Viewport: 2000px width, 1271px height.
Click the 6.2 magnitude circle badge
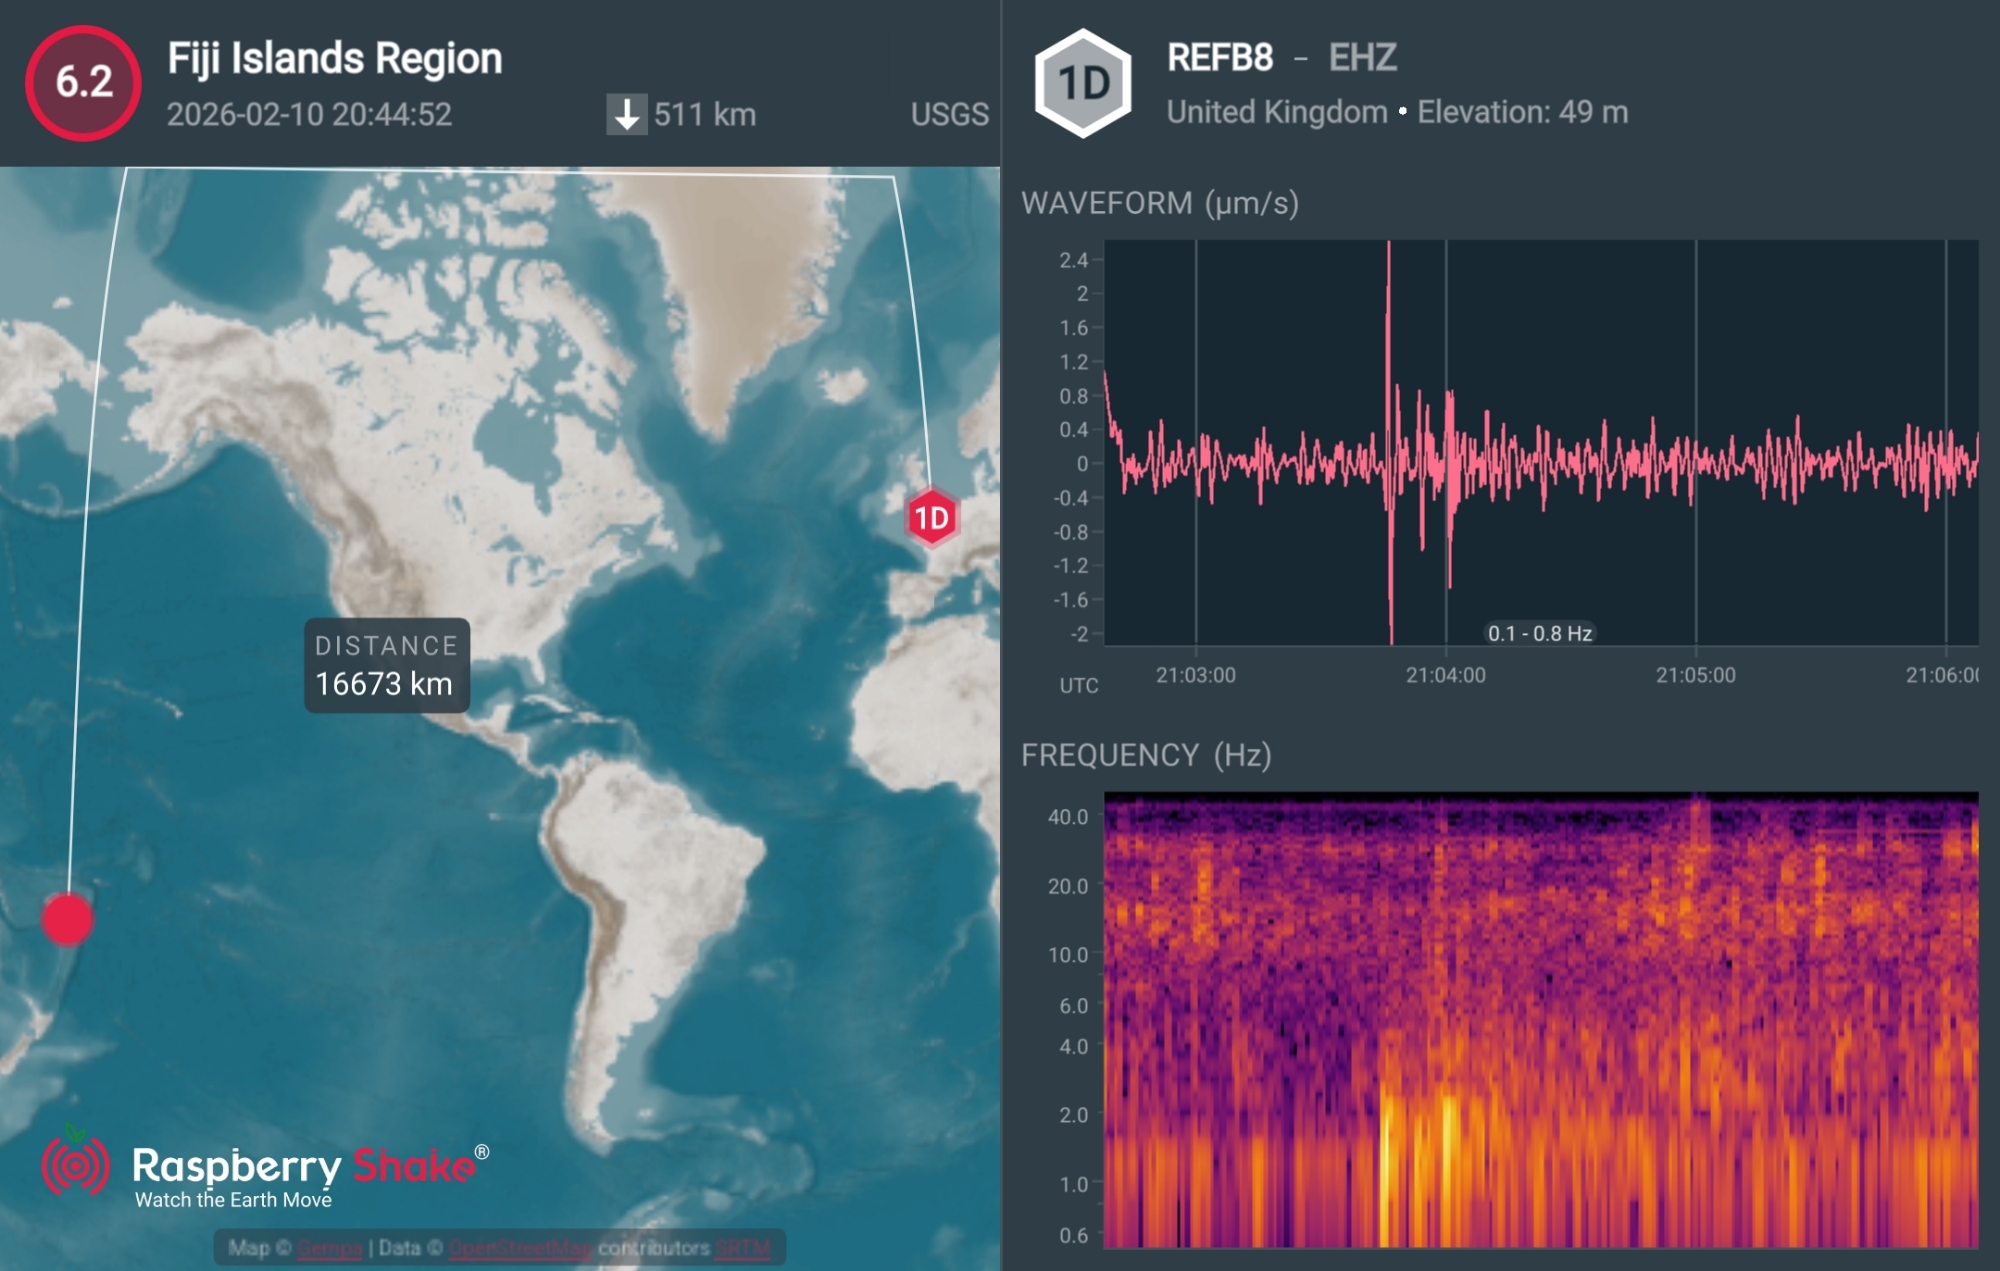pyautogui.click(x=83, y=82)
